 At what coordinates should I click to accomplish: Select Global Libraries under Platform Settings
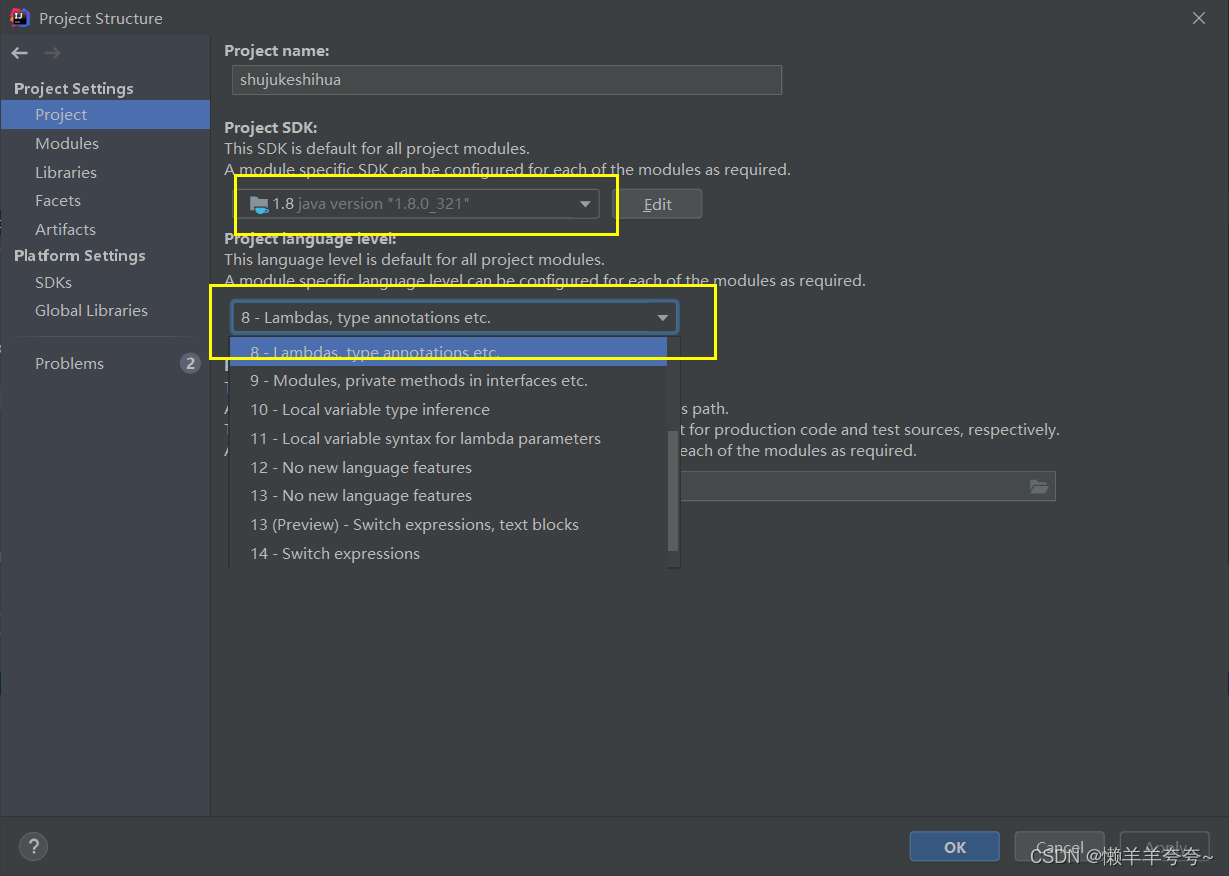click(91, 310)
